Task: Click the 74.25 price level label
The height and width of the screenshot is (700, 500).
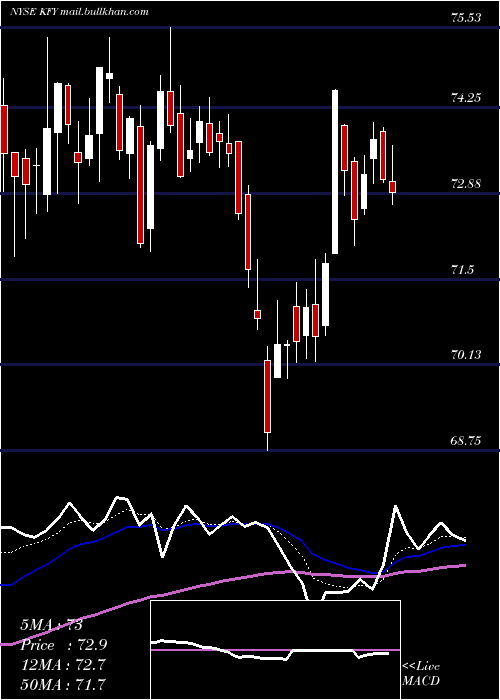Action: click(466, 98)
